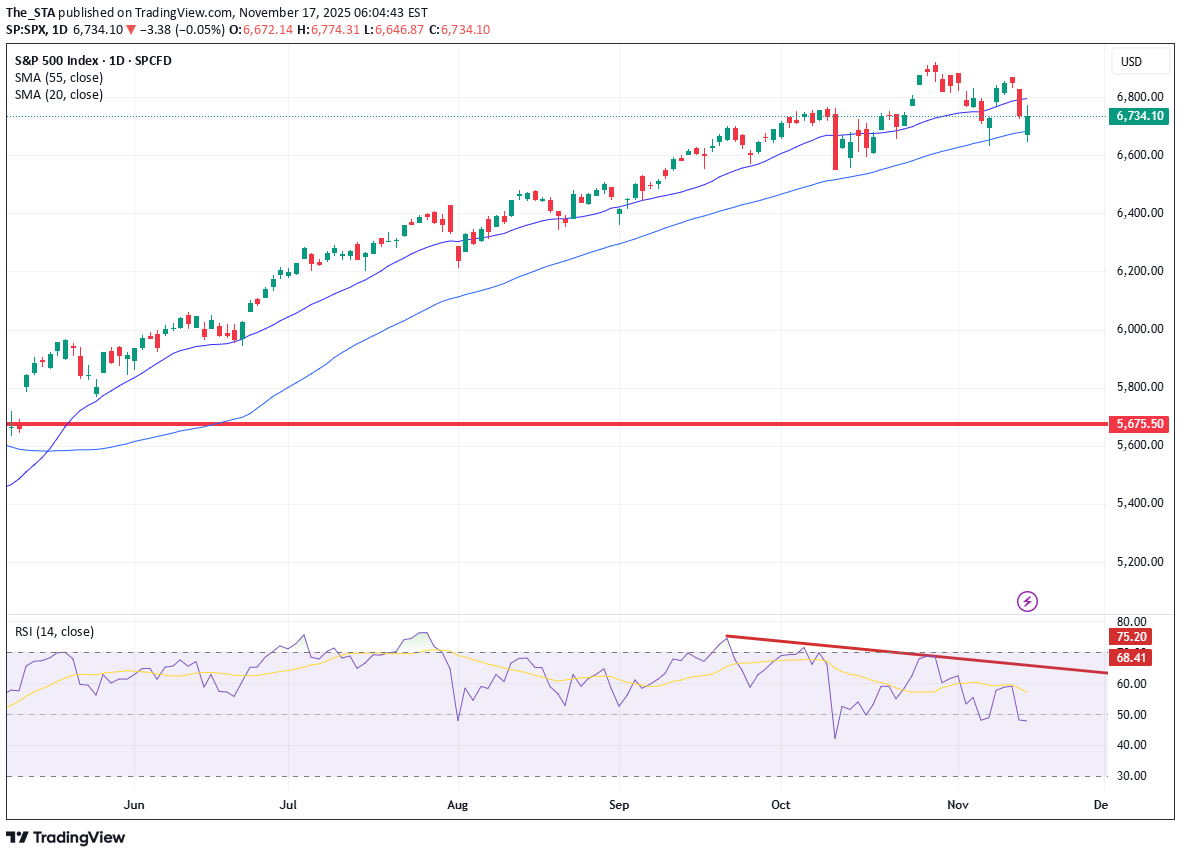
Task: Select the SMA (55, close) indicator label
Action: pyautogui.click(x=58, y=77)
